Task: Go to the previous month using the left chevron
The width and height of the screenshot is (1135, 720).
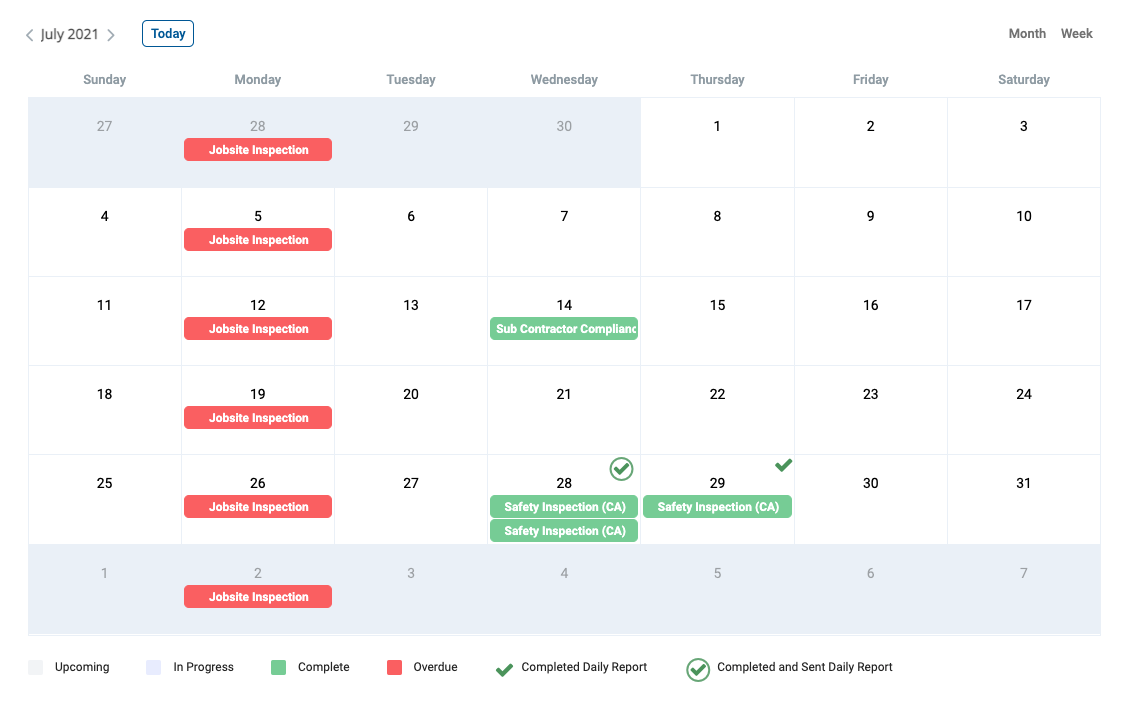Action: tap(30, 35)
